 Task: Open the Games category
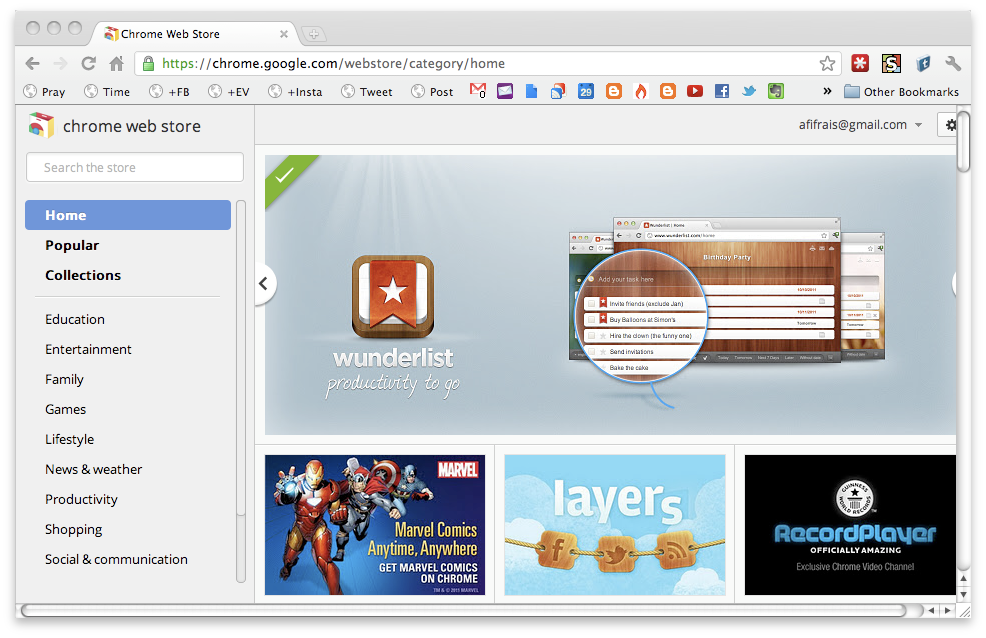click(65, 409)
